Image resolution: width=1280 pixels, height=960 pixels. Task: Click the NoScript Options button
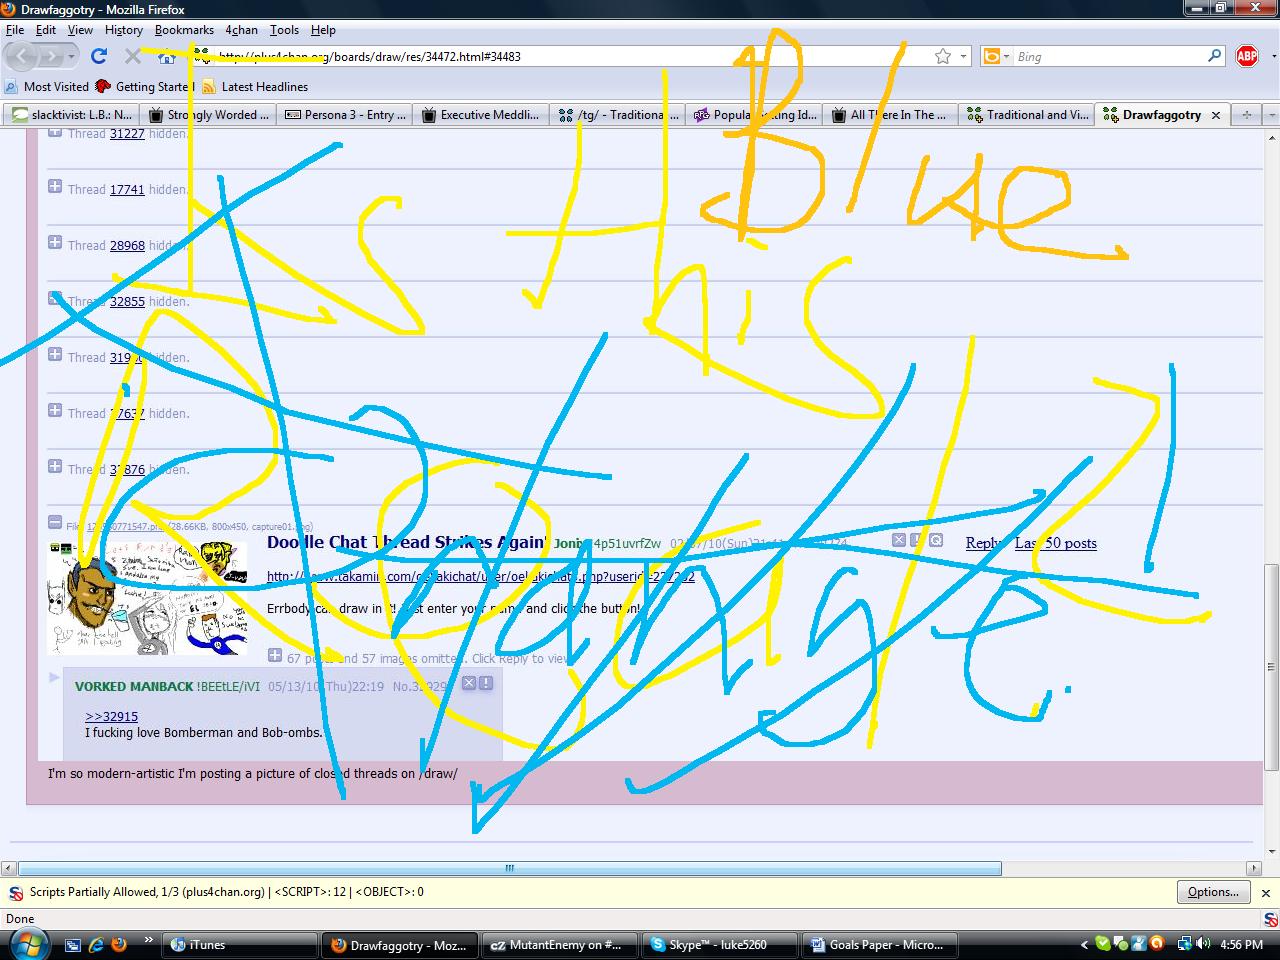click(x=1212, y=892)
